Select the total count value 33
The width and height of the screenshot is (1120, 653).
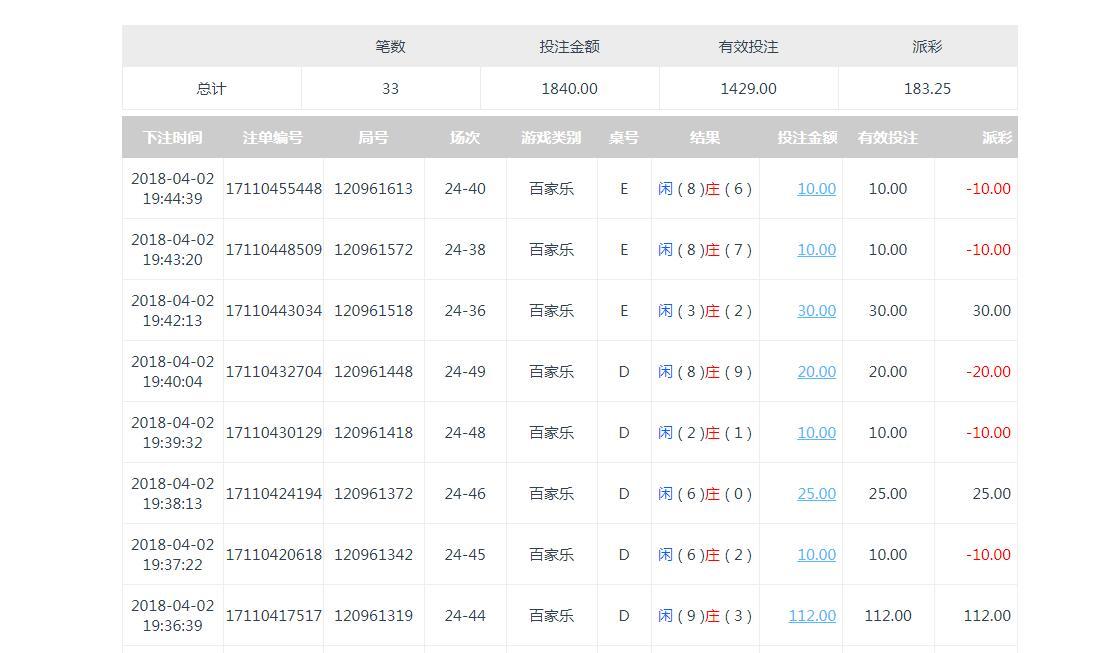click(x=390, y=89)
